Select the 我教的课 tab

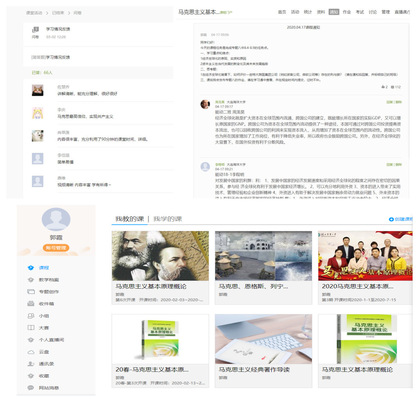130,219
